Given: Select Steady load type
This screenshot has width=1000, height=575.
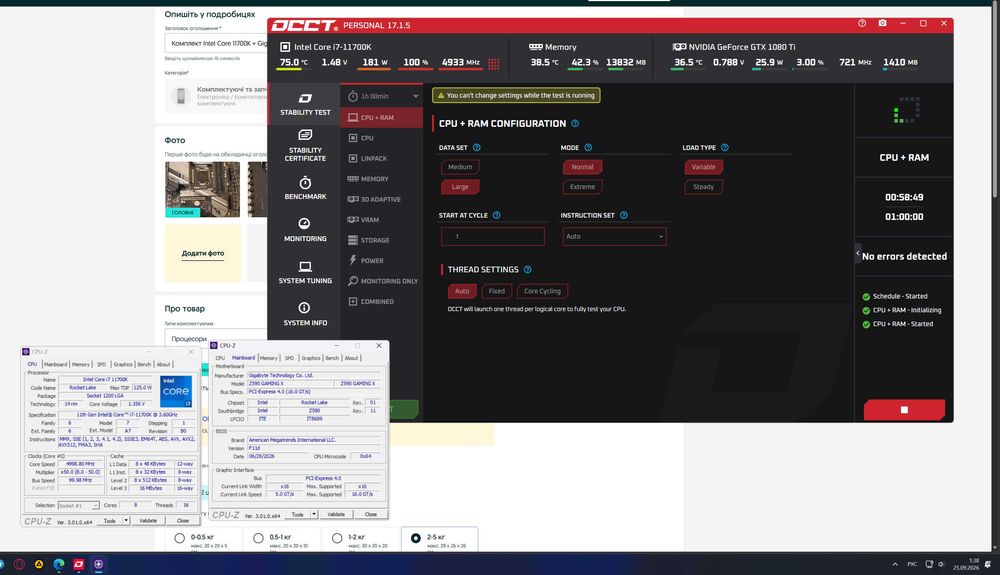Looking at the screenshot, I should pyautogui.click(x=703, y=187).
